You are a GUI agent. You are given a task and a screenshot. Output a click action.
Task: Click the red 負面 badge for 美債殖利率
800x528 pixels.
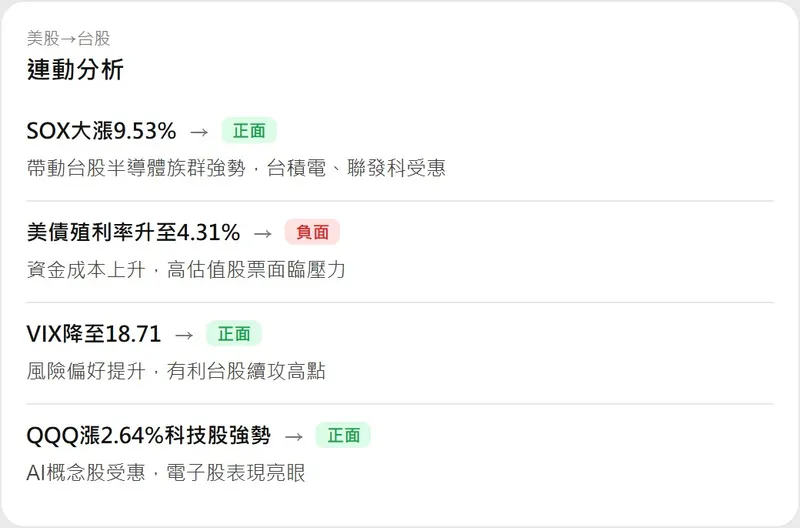pyautogui.click(x=312, y=233)
